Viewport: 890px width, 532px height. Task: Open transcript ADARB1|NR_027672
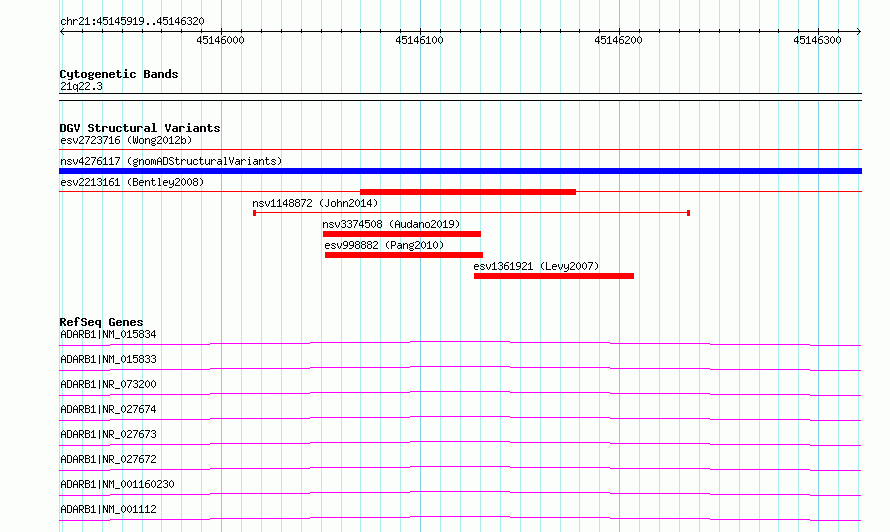[x=108, y=459]
